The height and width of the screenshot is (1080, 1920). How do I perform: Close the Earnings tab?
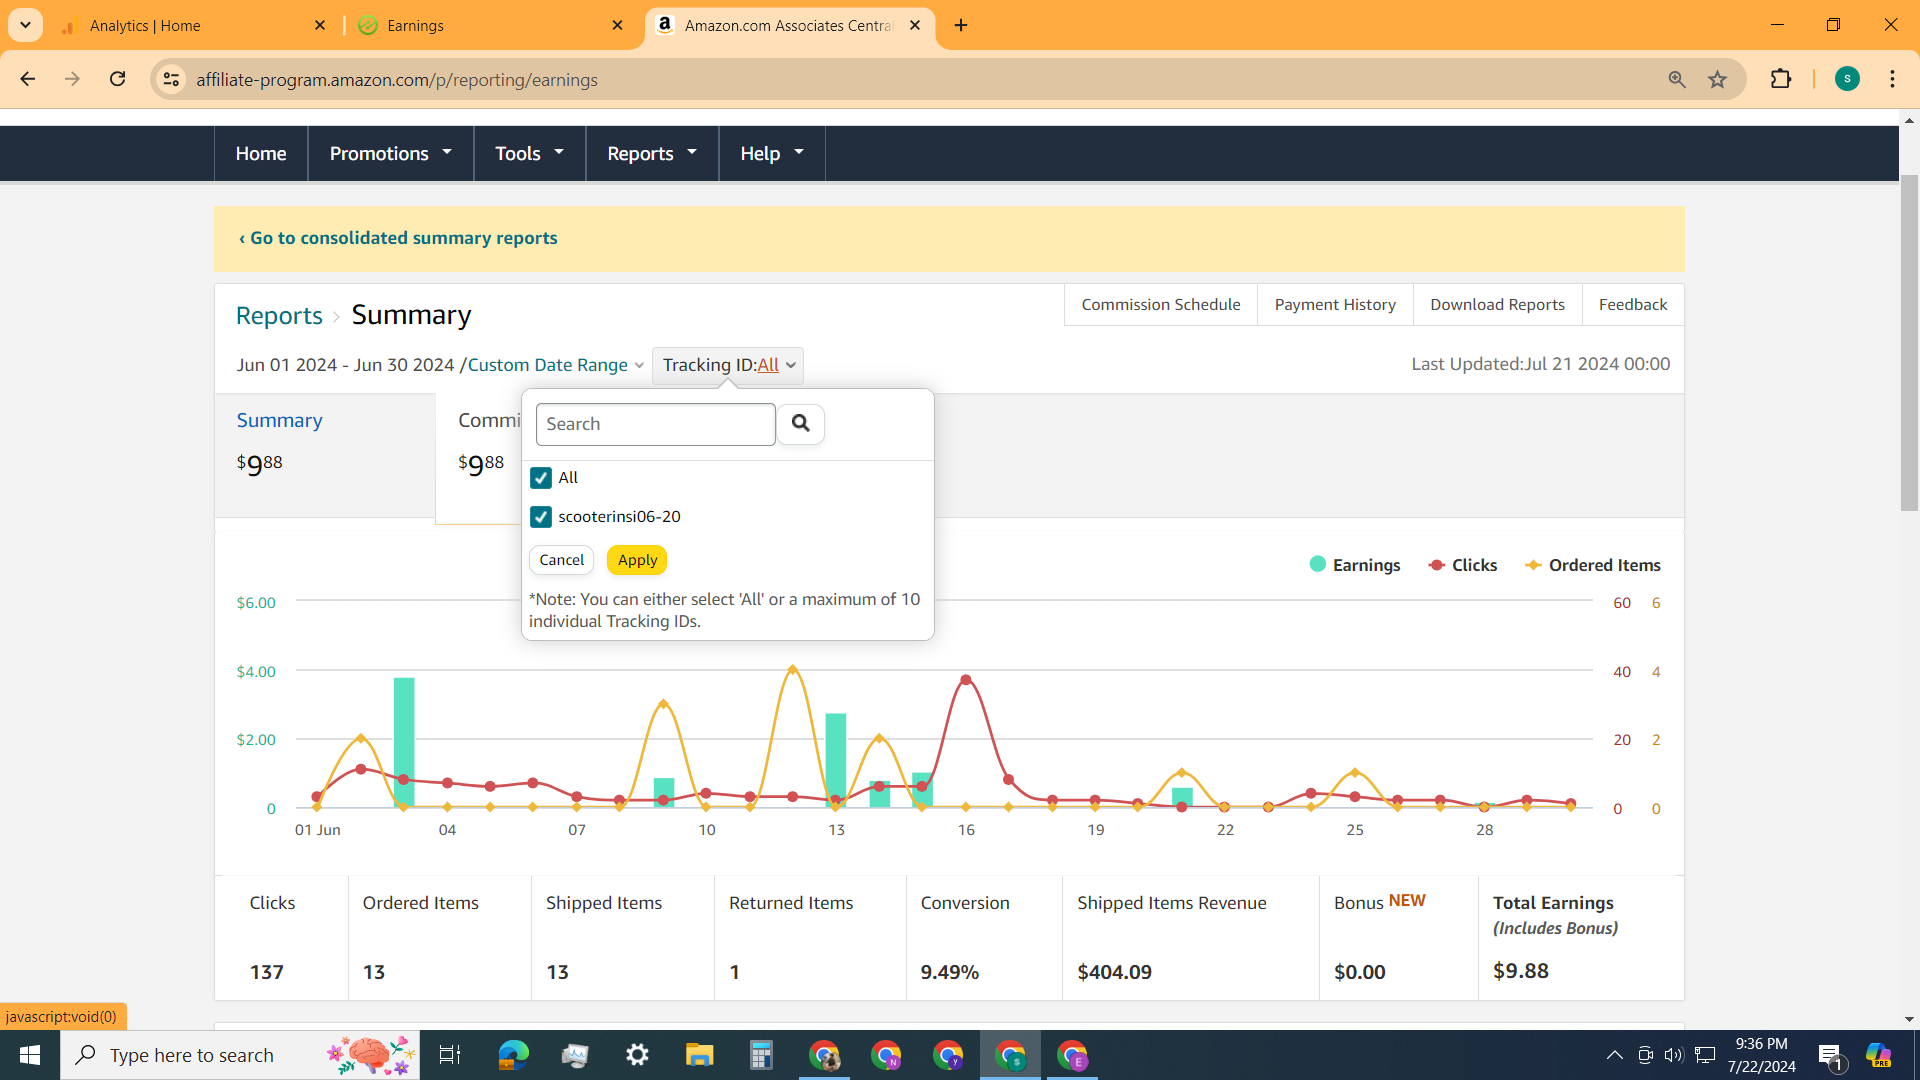click(x=618, y=25)
